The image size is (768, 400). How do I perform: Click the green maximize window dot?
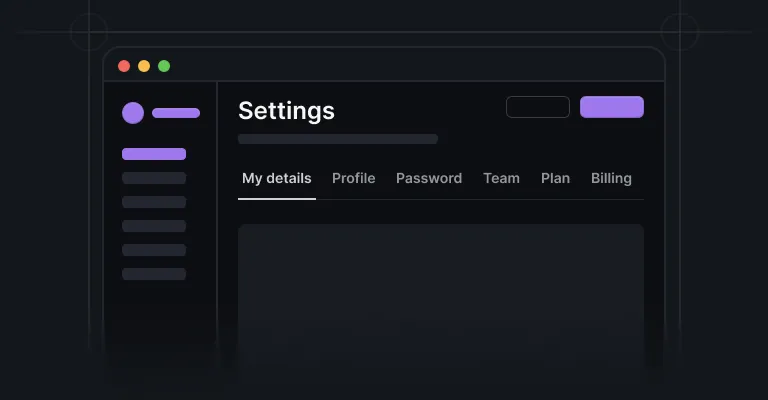pyautogui.click(x=164, y=66)
